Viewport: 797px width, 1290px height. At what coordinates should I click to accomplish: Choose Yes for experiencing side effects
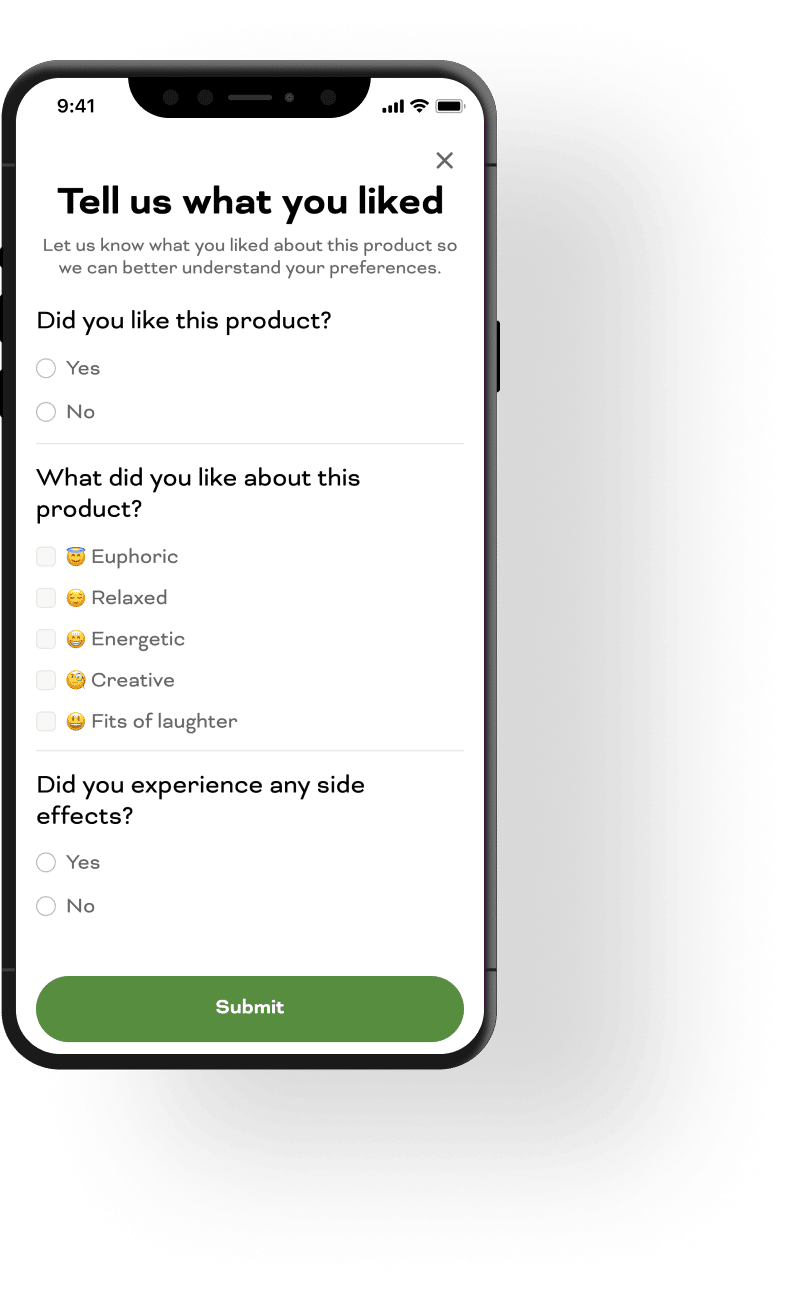pos(46,863)
